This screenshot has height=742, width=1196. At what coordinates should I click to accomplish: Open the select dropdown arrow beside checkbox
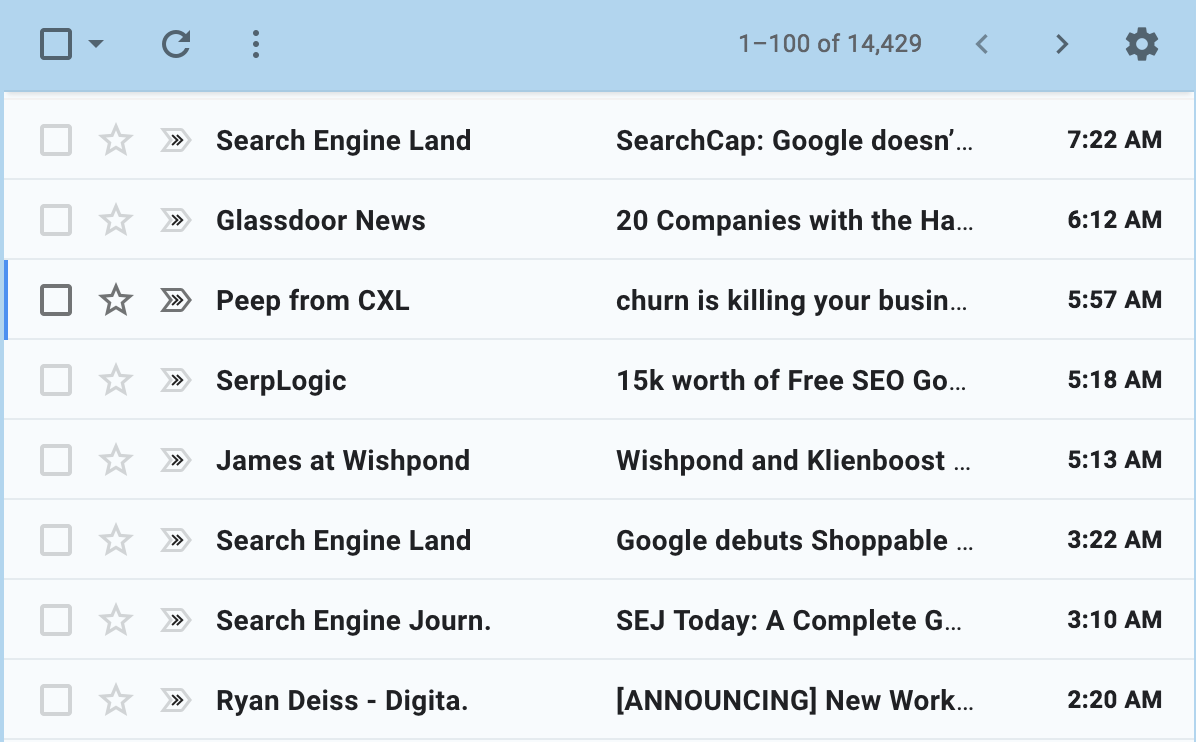95,44
